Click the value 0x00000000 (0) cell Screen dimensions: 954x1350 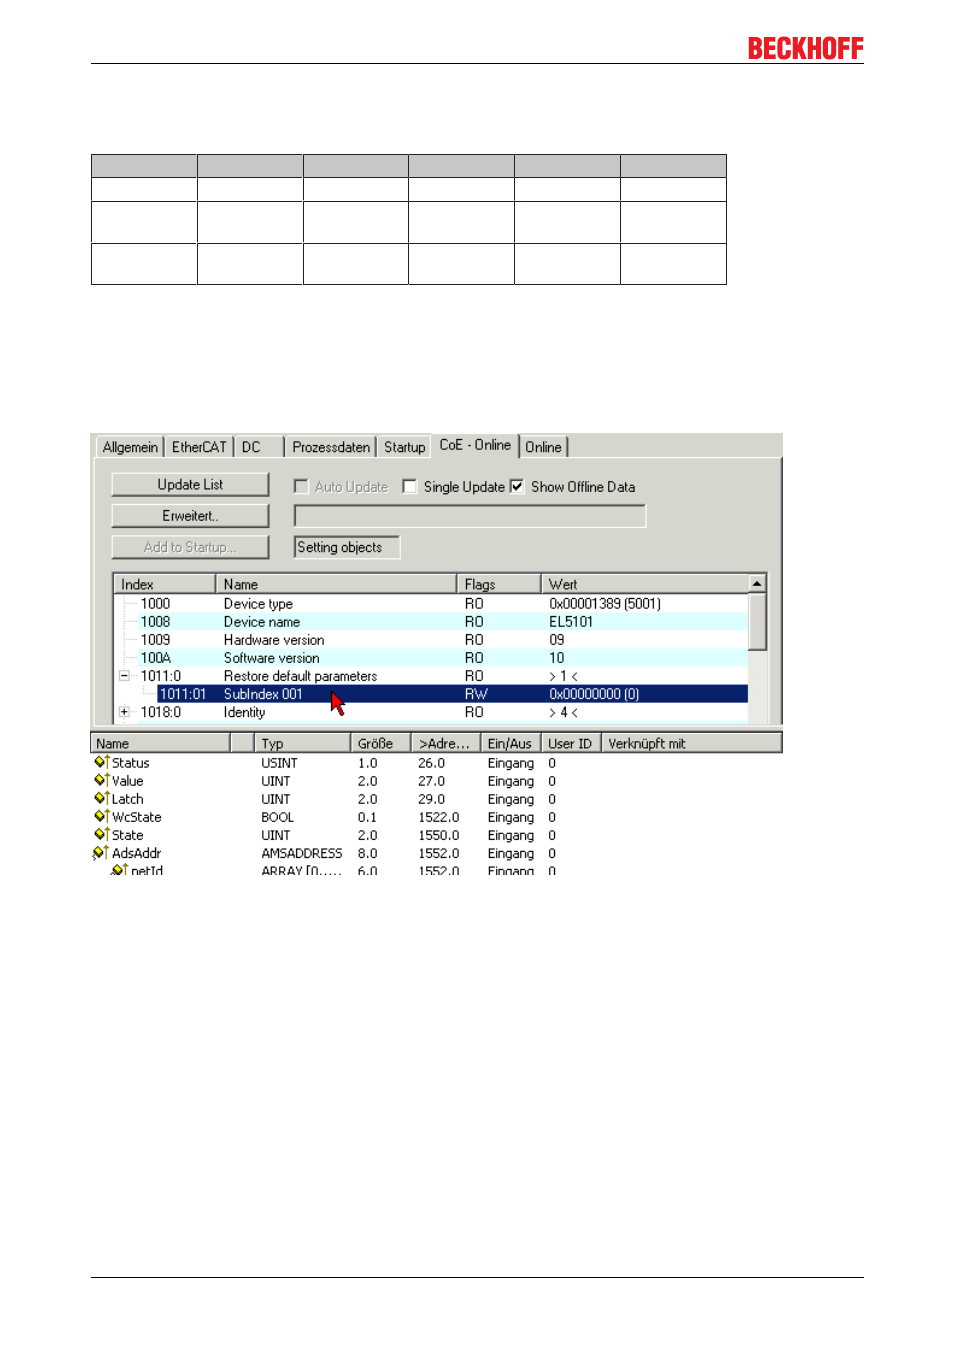click(594, 694)
